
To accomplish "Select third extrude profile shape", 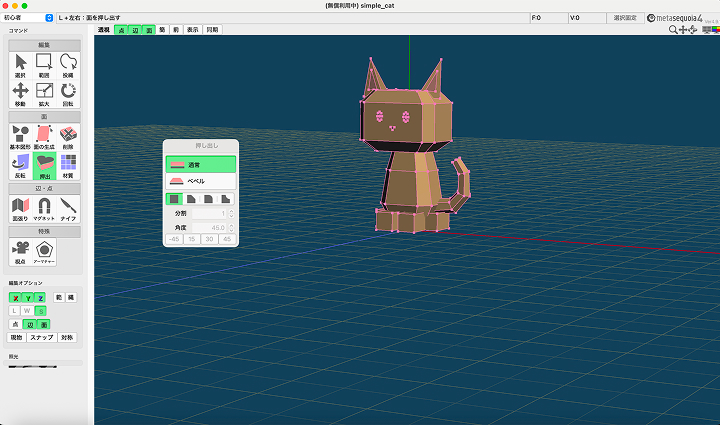I will click(x=208, y=199).
